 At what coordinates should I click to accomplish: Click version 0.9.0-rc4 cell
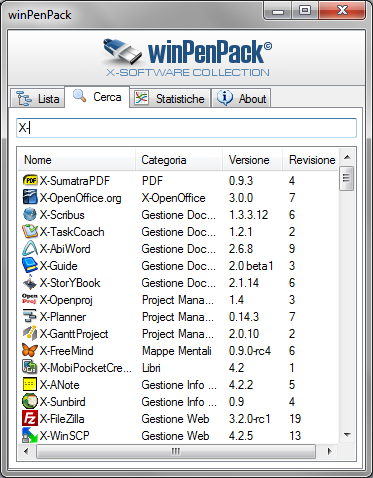(x=250, y=351)
